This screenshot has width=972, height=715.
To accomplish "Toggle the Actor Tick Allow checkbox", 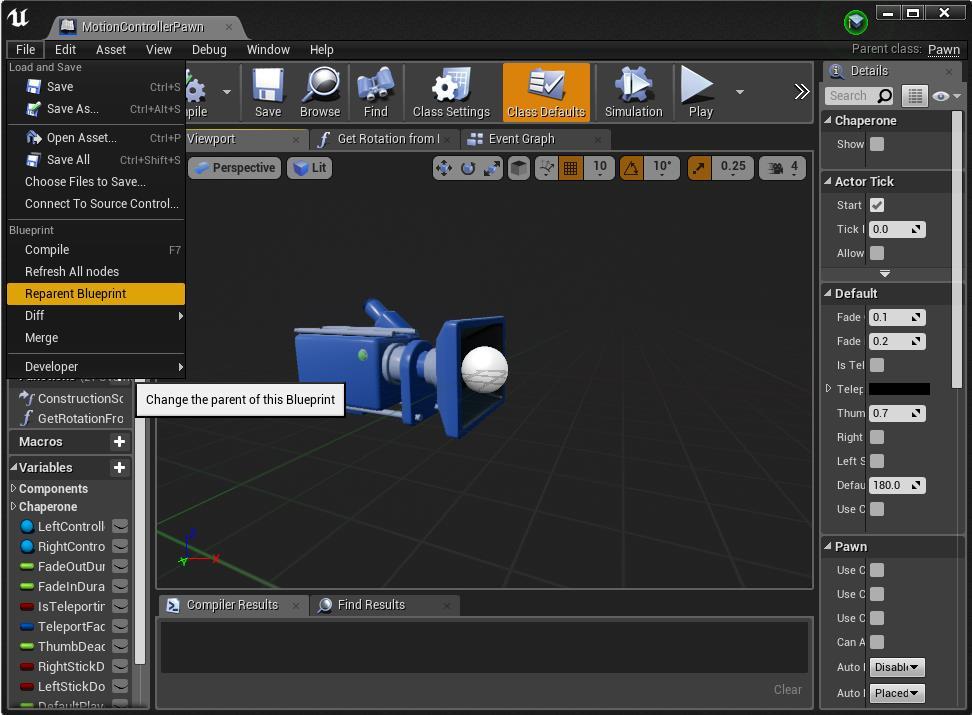I will 877,253.
